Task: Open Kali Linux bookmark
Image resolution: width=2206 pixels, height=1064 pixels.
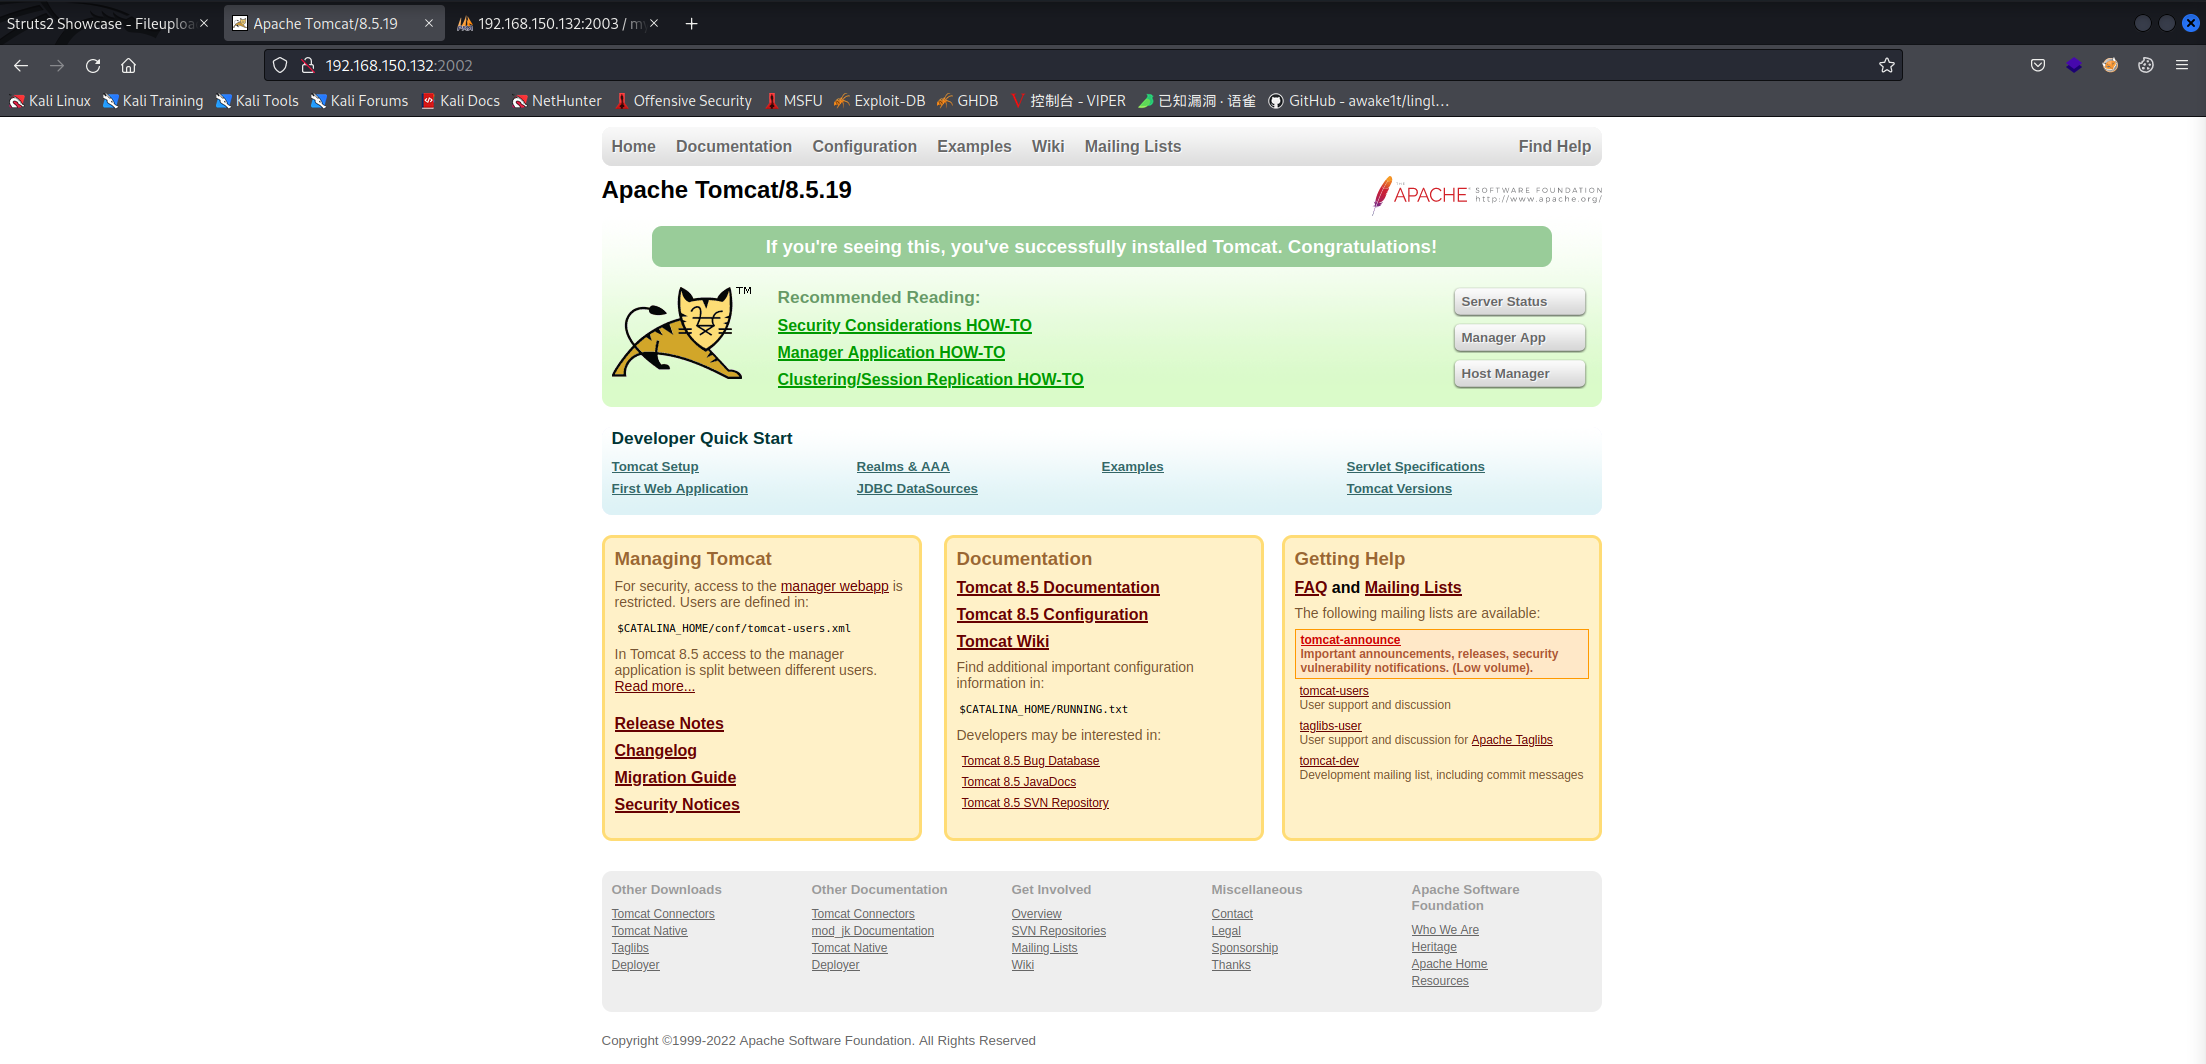Action: (x=50, y=101)
